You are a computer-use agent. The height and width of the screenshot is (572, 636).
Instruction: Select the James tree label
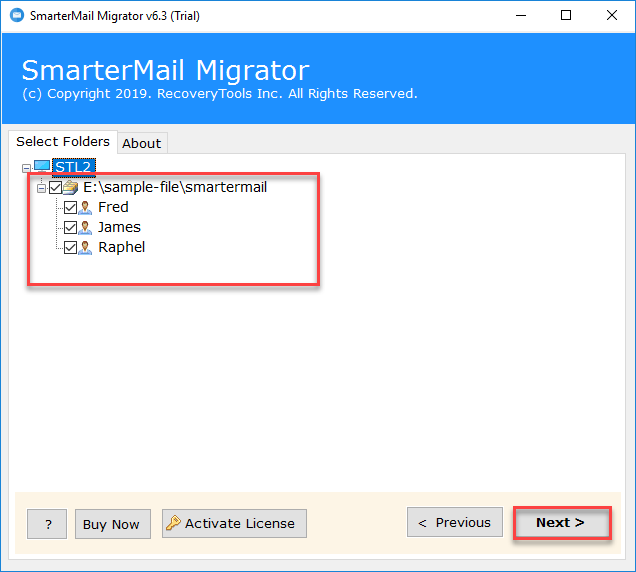click(119, 227)
